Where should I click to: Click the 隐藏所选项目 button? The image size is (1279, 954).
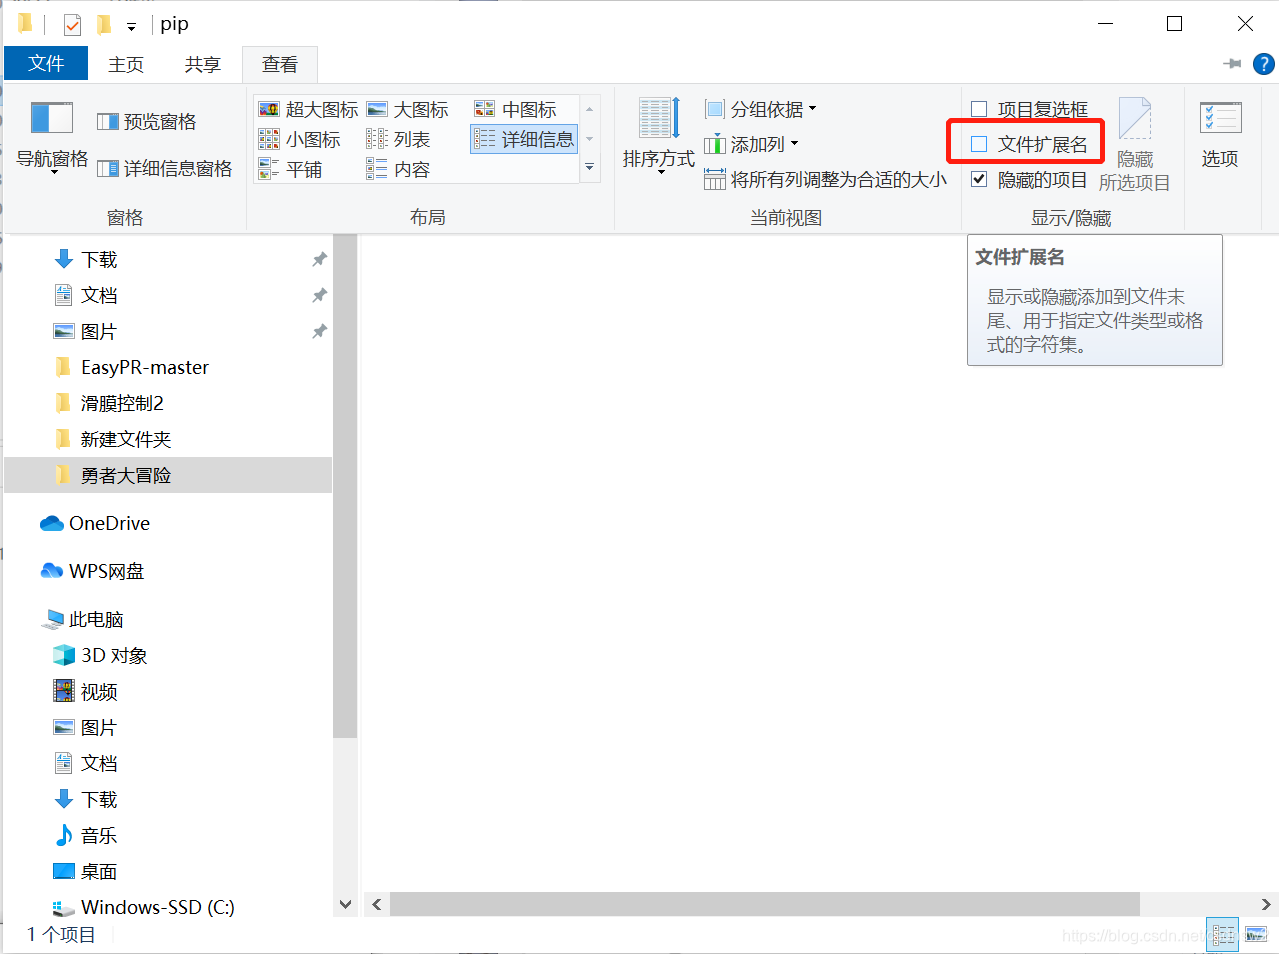1134,145
